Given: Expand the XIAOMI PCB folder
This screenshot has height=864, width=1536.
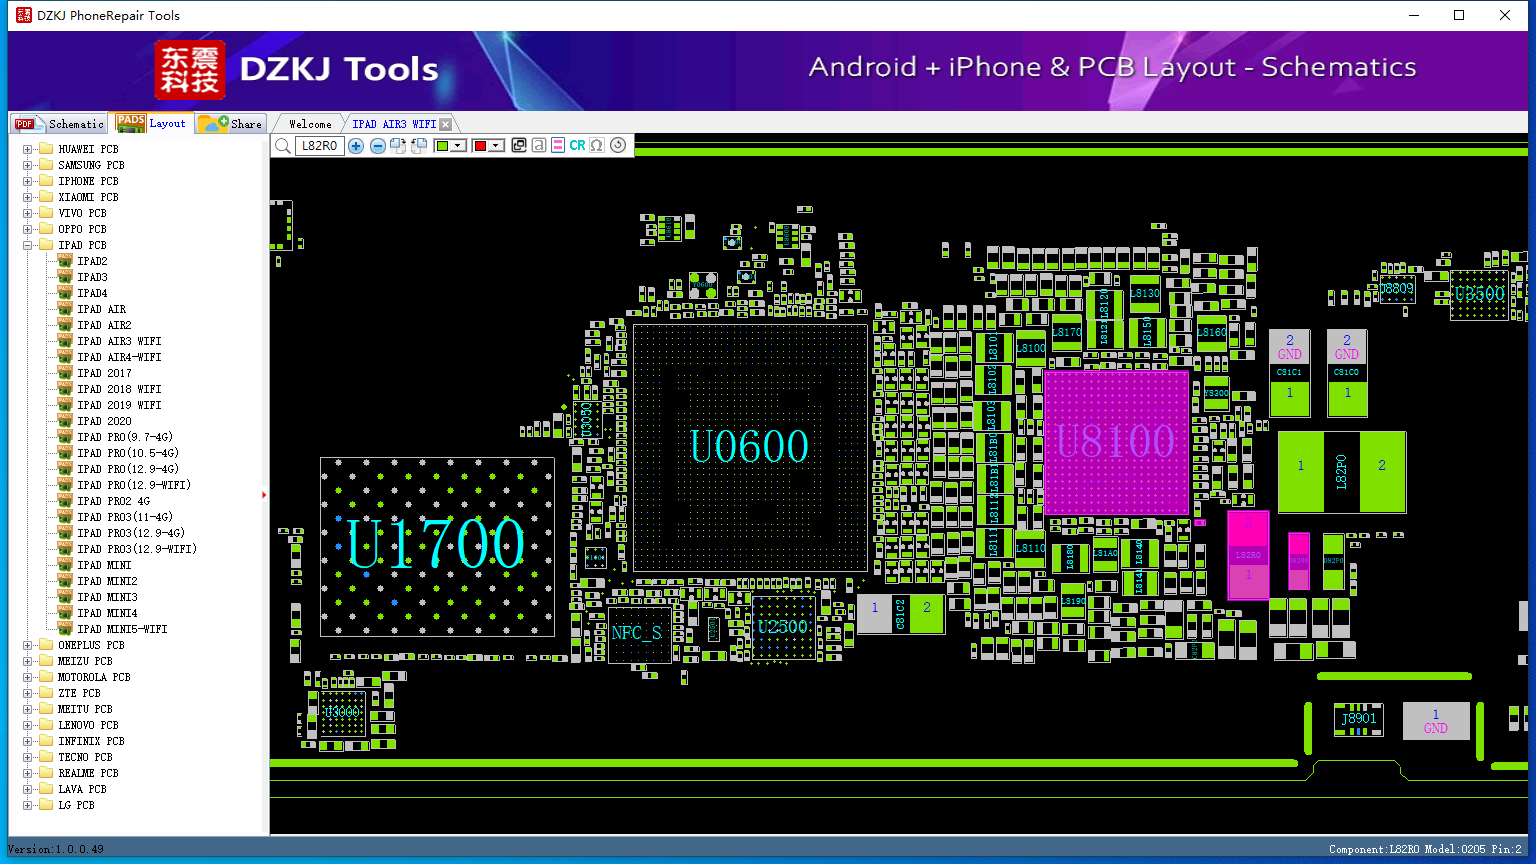Looking at the screenshot, I should (28, 197).
